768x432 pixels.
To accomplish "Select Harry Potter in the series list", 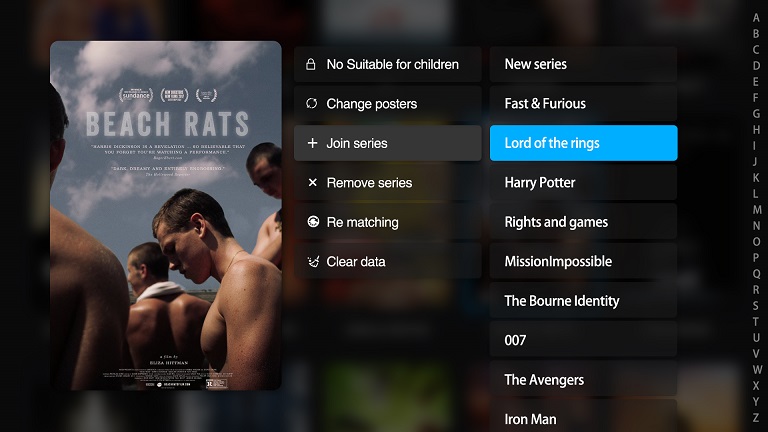I will coord(583,183).
